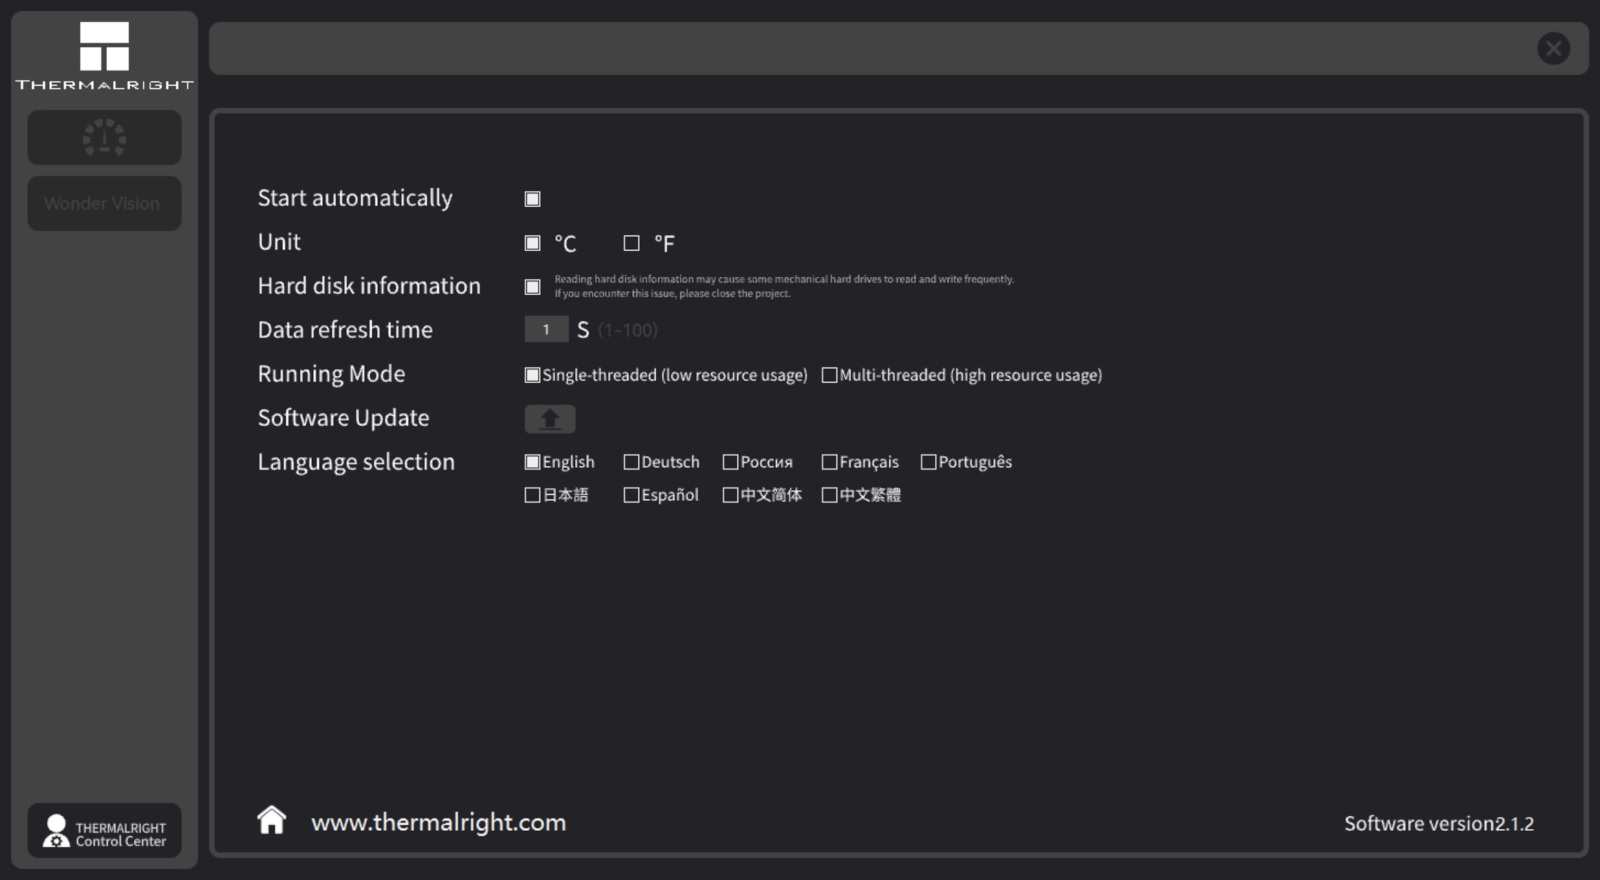This screenshot has width=1600, height=880.
Task: Choose 日本語 language option
Action: [x=533, y=495]
